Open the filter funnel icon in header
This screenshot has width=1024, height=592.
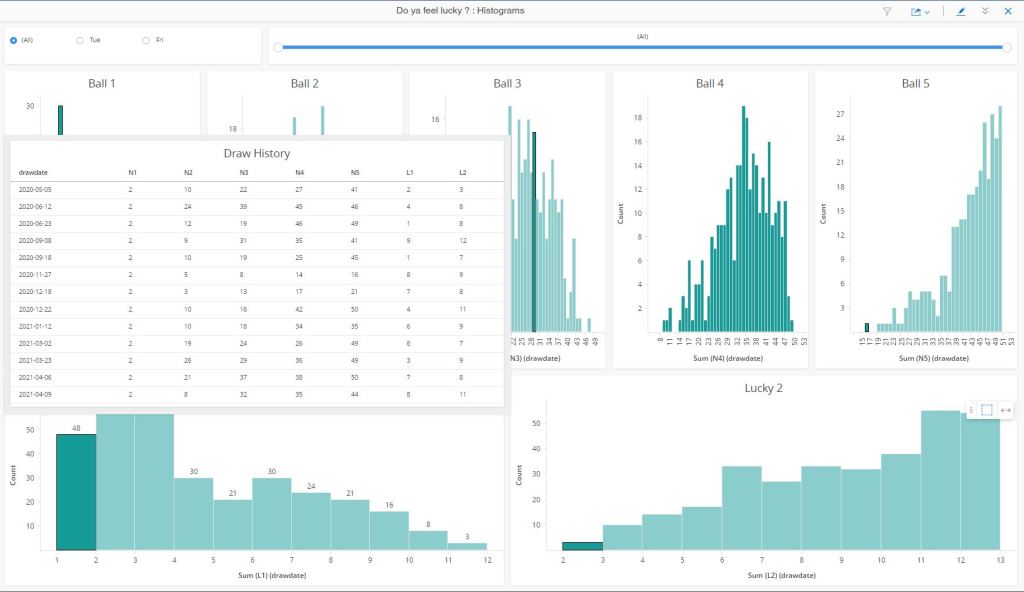pyautogui.click(x=886, y=11)
